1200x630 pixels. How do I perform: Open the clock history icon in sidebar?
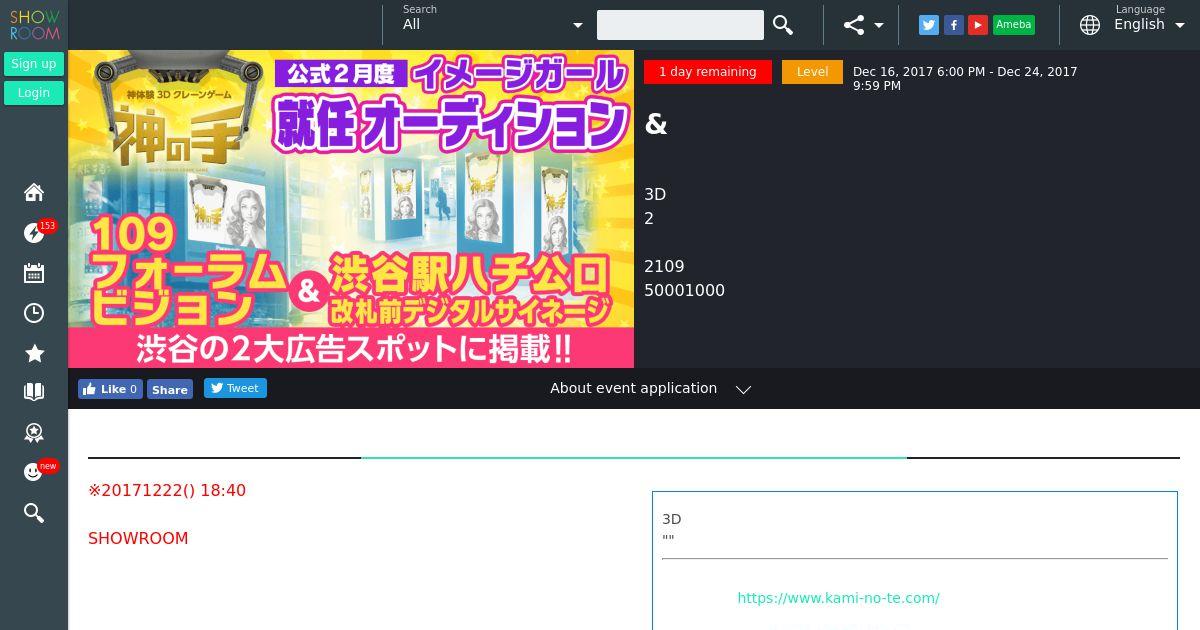coord(34,313)
